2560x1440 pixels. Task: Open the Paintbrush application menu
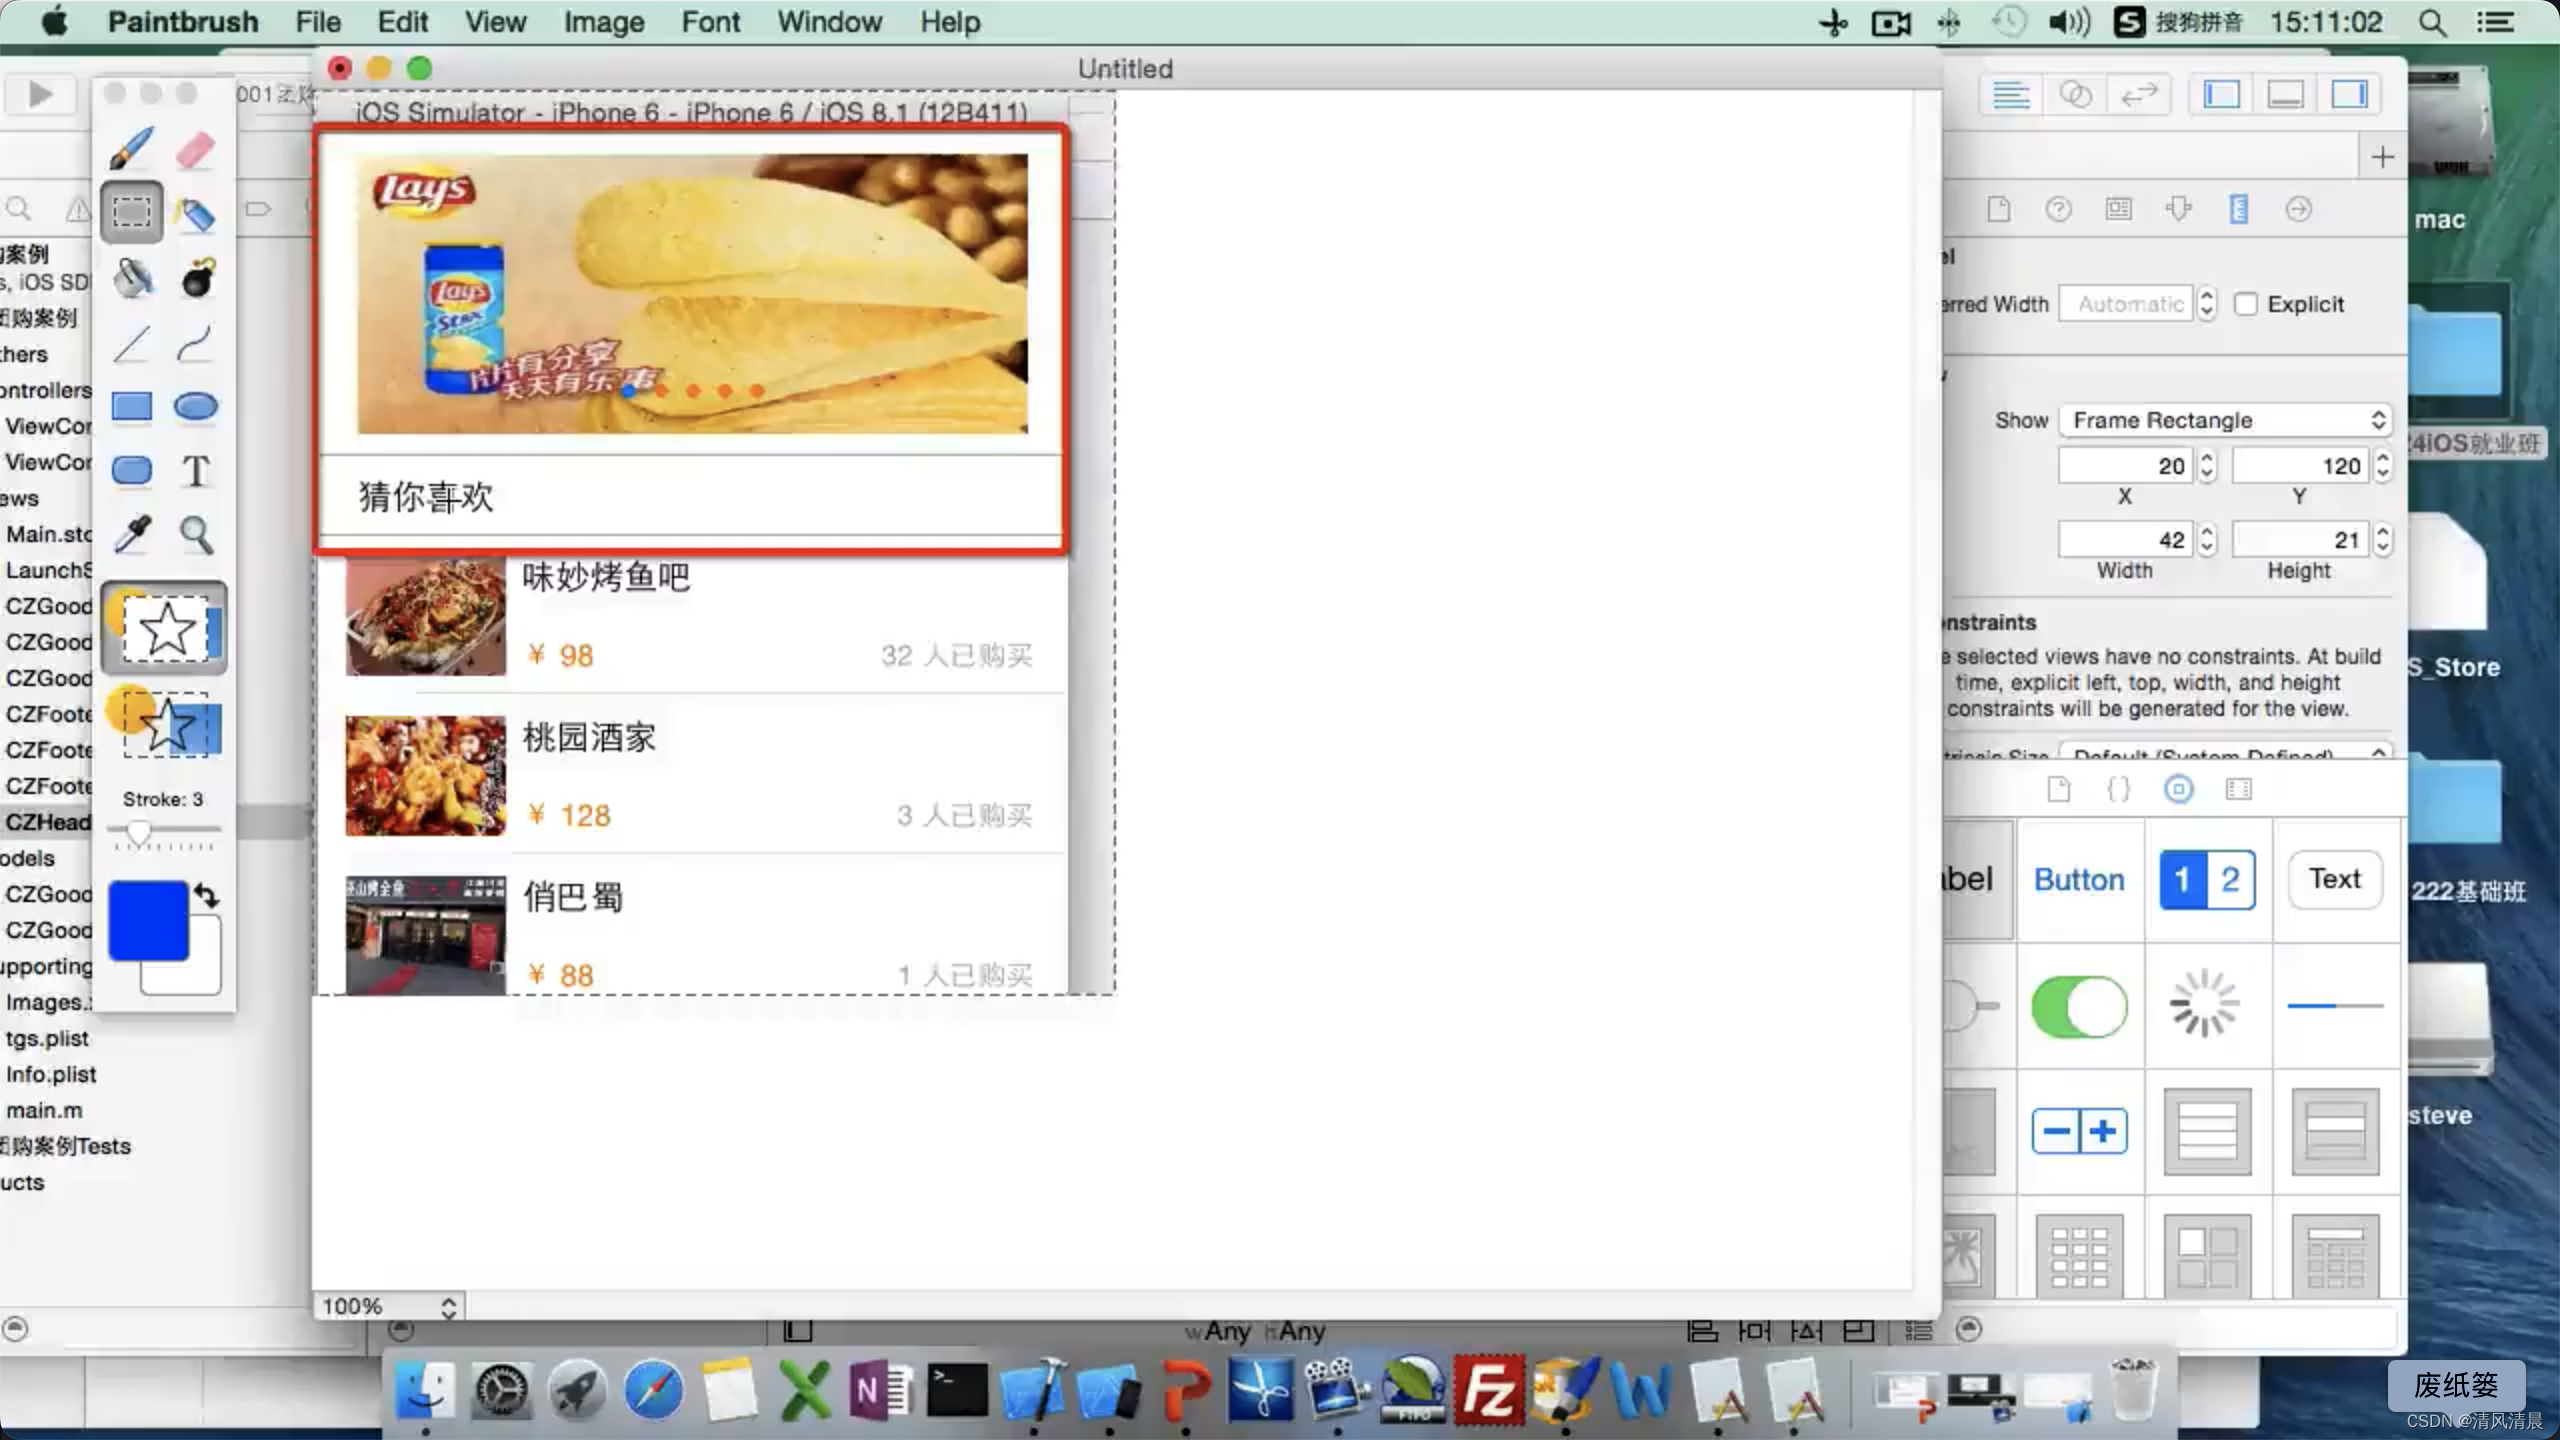tap(183, 22)
